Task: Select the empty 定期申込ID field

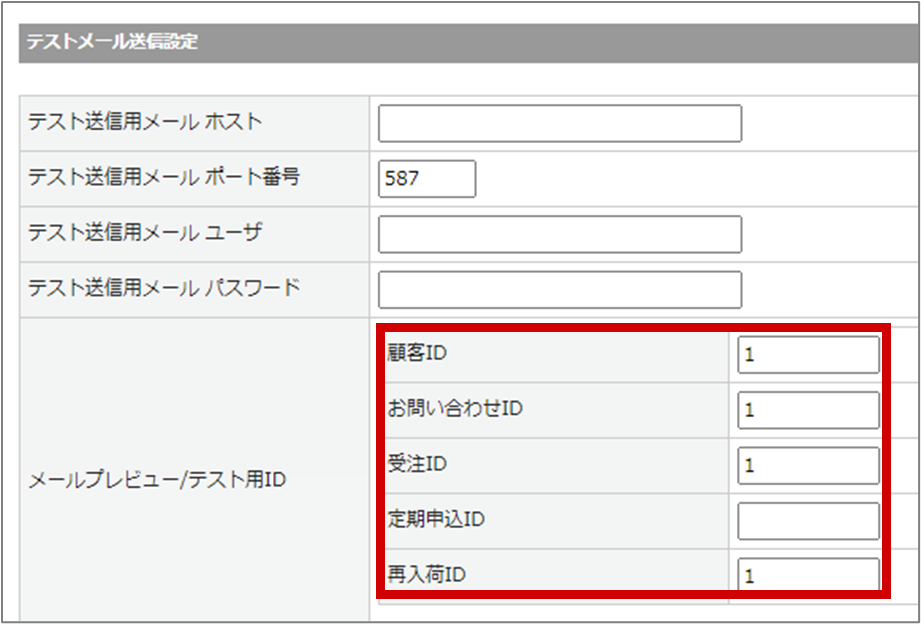Action: pos(808,520)
